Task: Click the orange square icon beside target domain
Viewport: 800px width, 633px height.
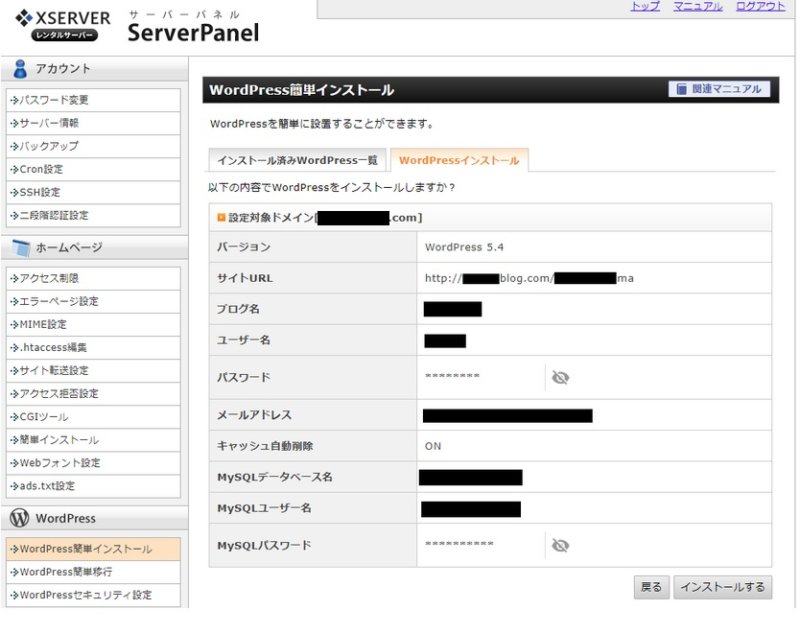Action: pyautogui.click(x=221, y=218)
